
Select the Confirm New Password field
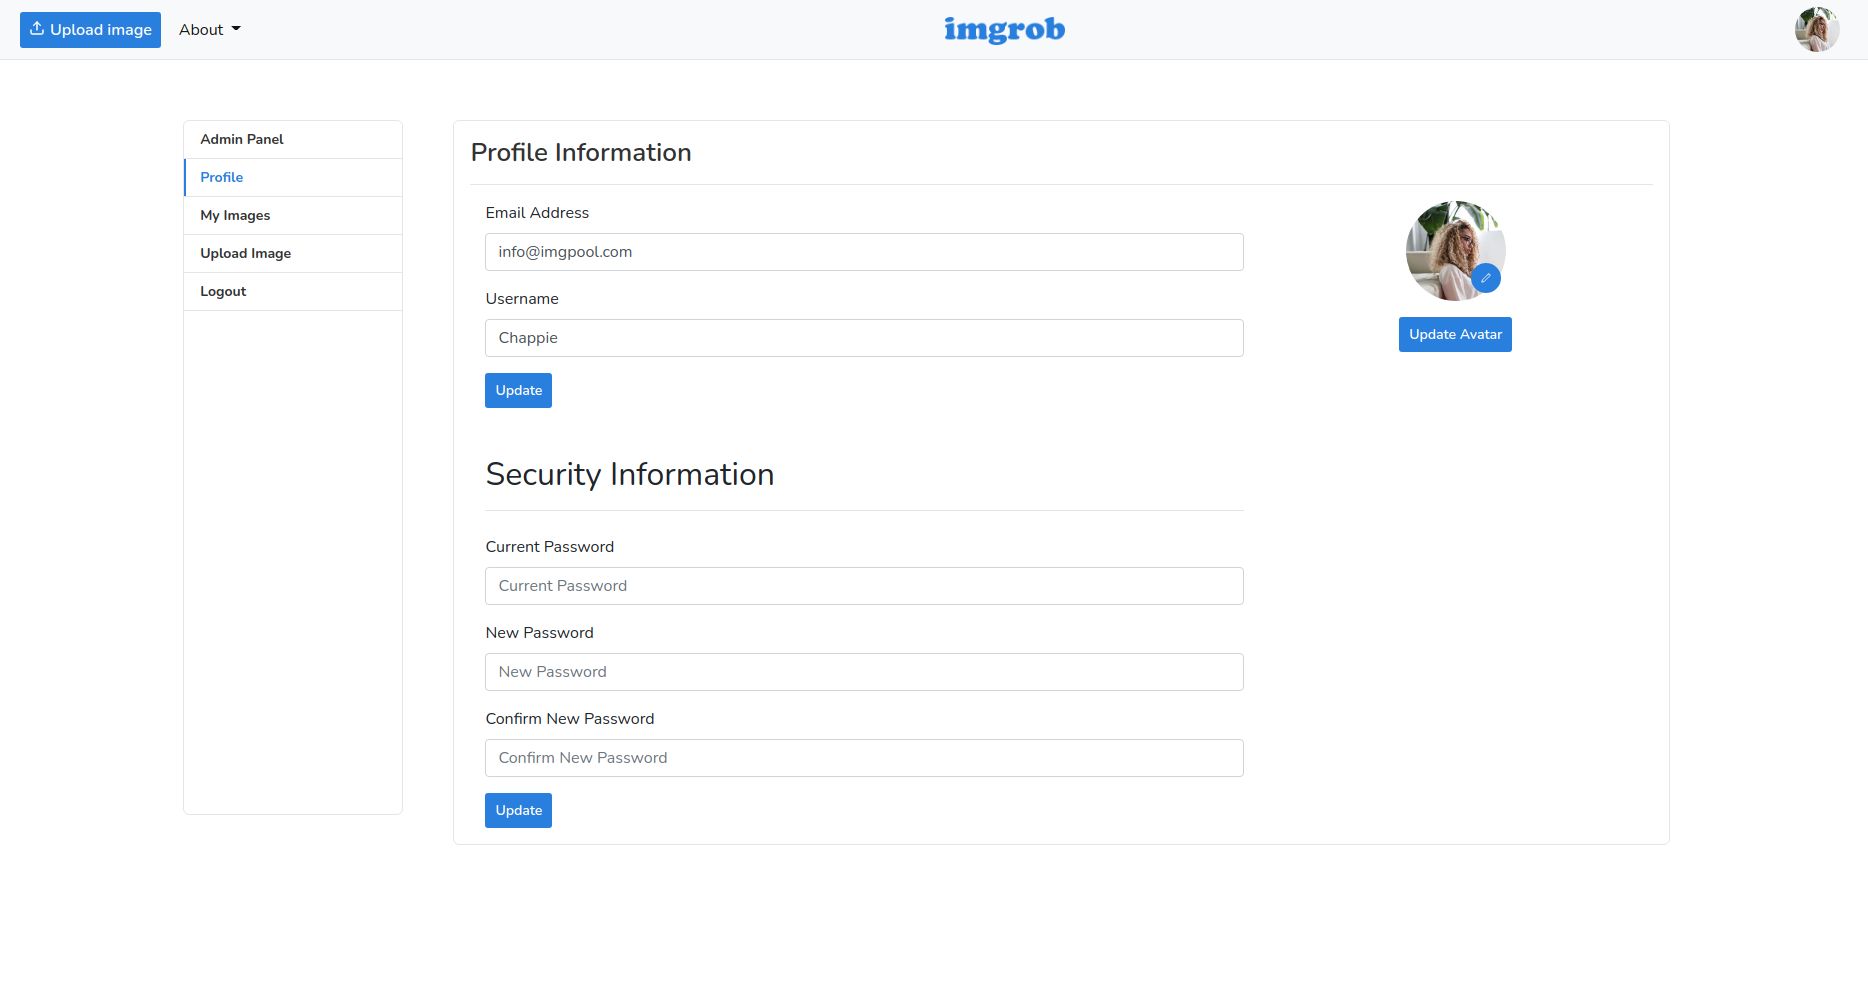pyautogui.click(x=864, y=758)
